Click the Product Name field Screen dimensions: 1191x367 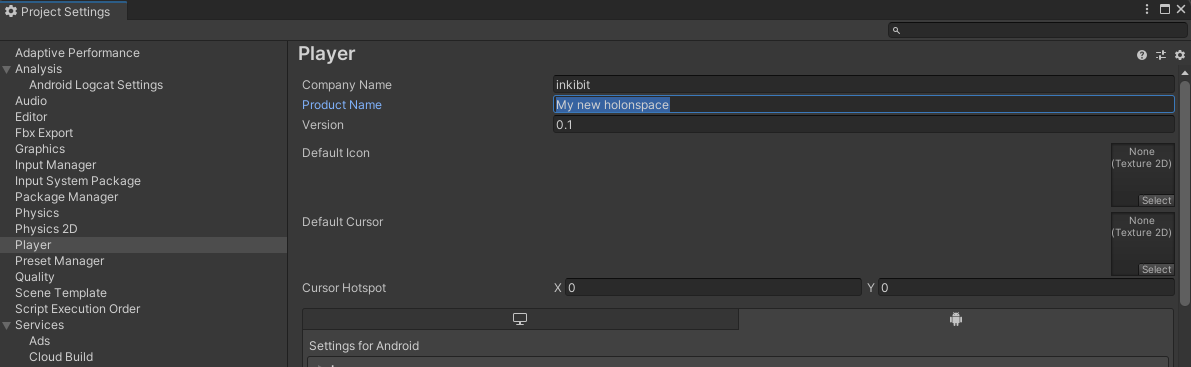pyautogui.click(x=864, y=104)
